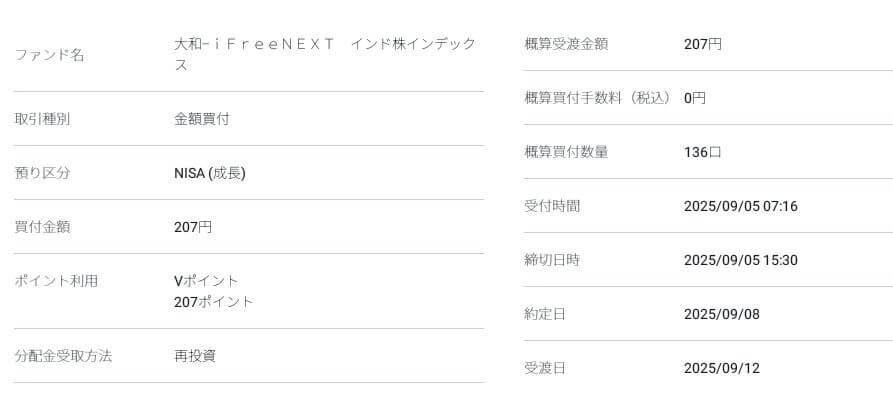Click the 受付時間 value 2025/09/05 07:16
Image resolution: width=893 pixels, height=394 pixels.
pos(740,206)
